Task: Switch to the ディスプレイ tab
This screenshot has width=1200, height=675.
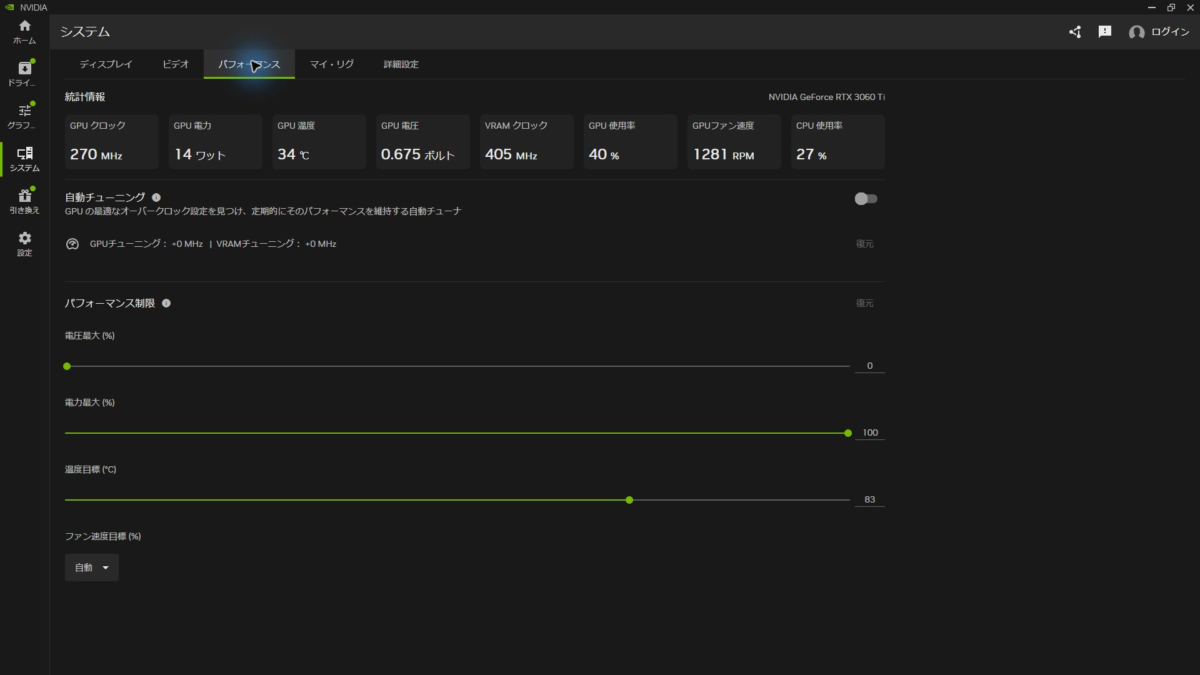Action: pos(106,64)
